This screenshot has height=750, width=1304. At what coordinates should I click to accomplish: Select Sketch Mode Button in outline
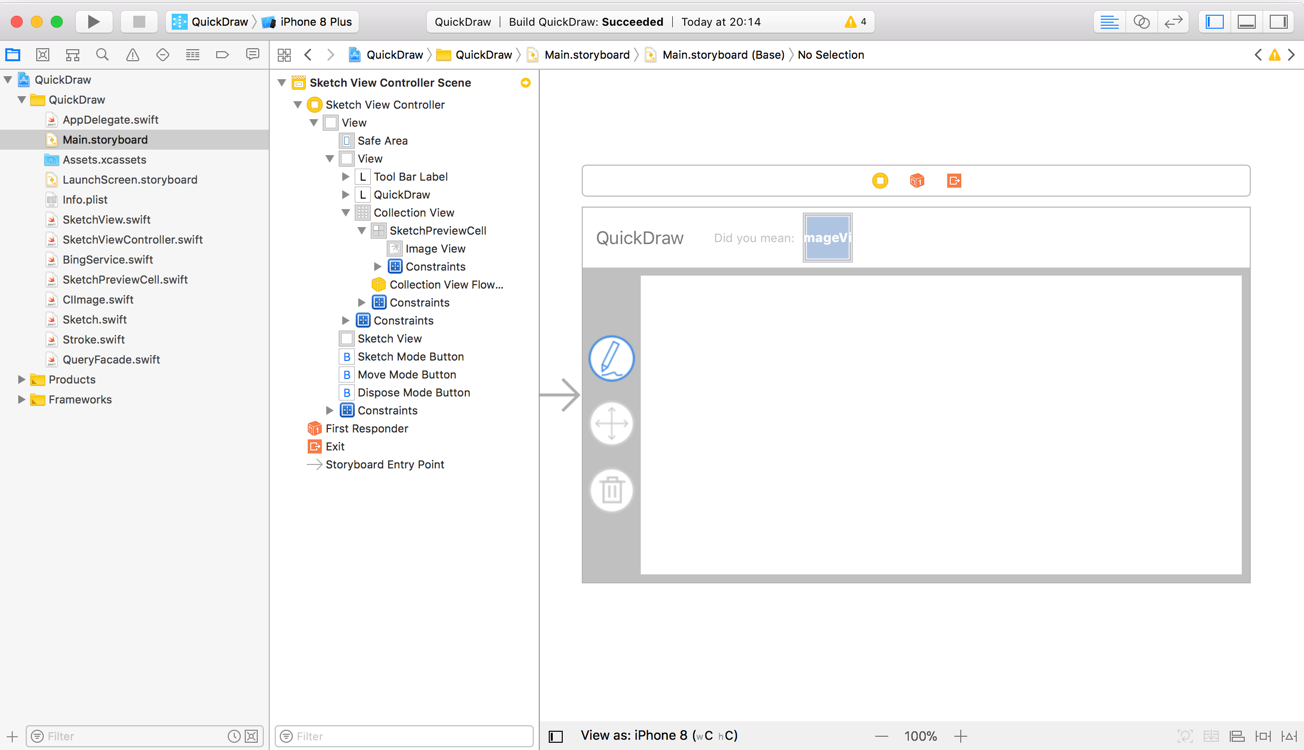click(x=410, y=357)
